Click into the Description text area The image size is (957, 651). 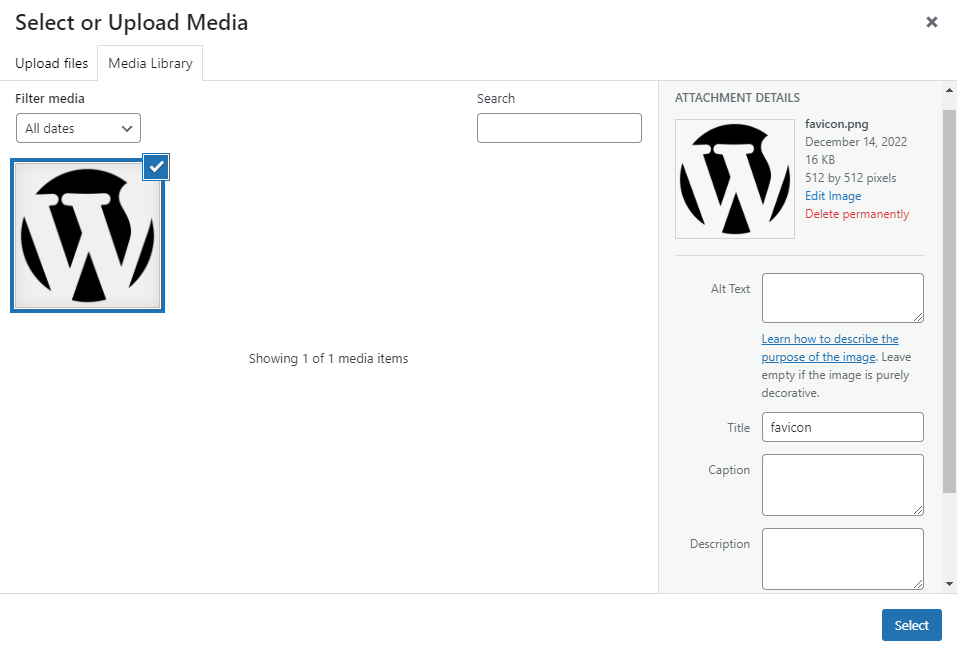tap(841, 558)
